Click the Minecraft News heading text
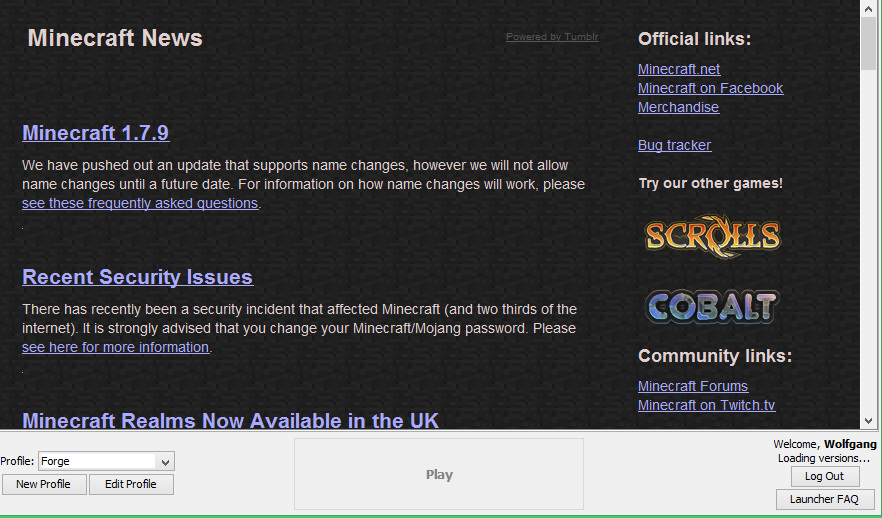Image resolution: width=882 pixels, height=518 pixels. tap(115, 38)
